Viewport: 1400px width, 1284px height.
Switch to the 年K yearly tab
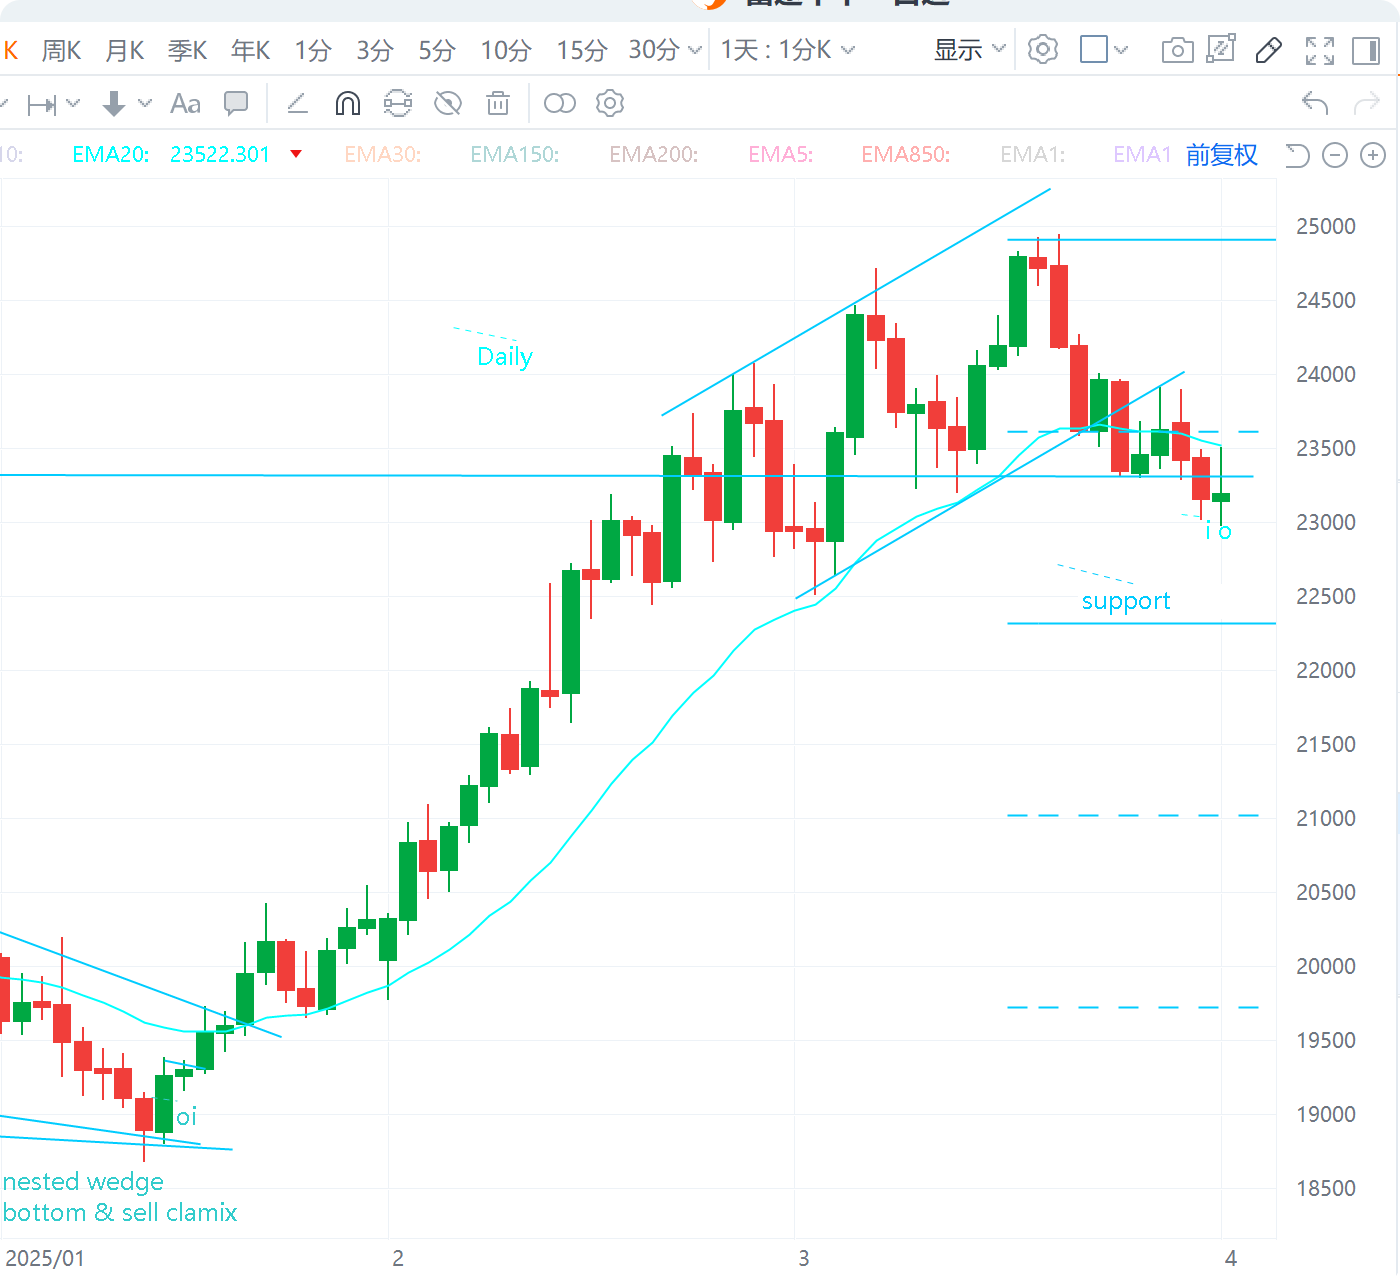click(x=251, y=50)
